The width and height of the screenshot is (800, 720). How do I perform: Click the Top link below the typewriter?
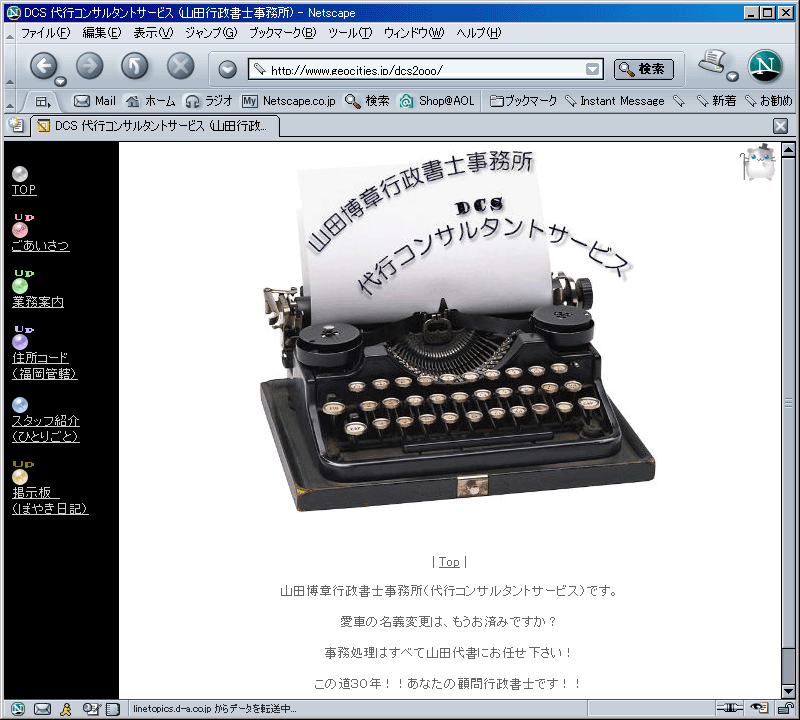click(x=449, y=562)
